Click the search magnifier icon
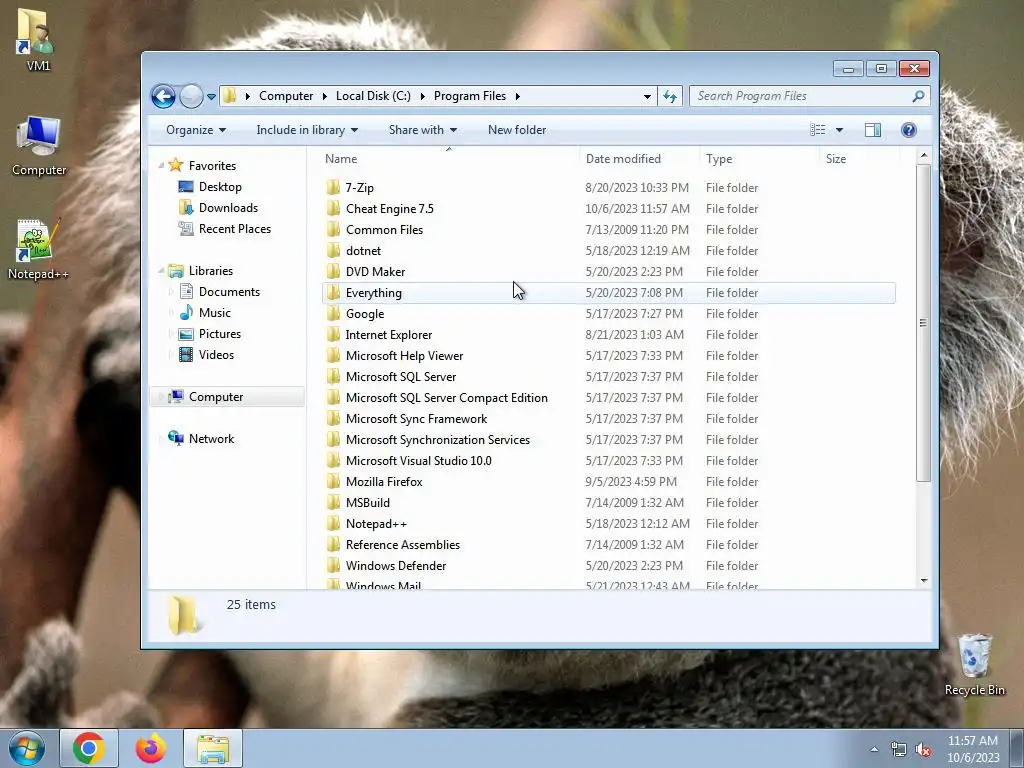The height and width of the screenshot is (768, 1024). [918, 96]
